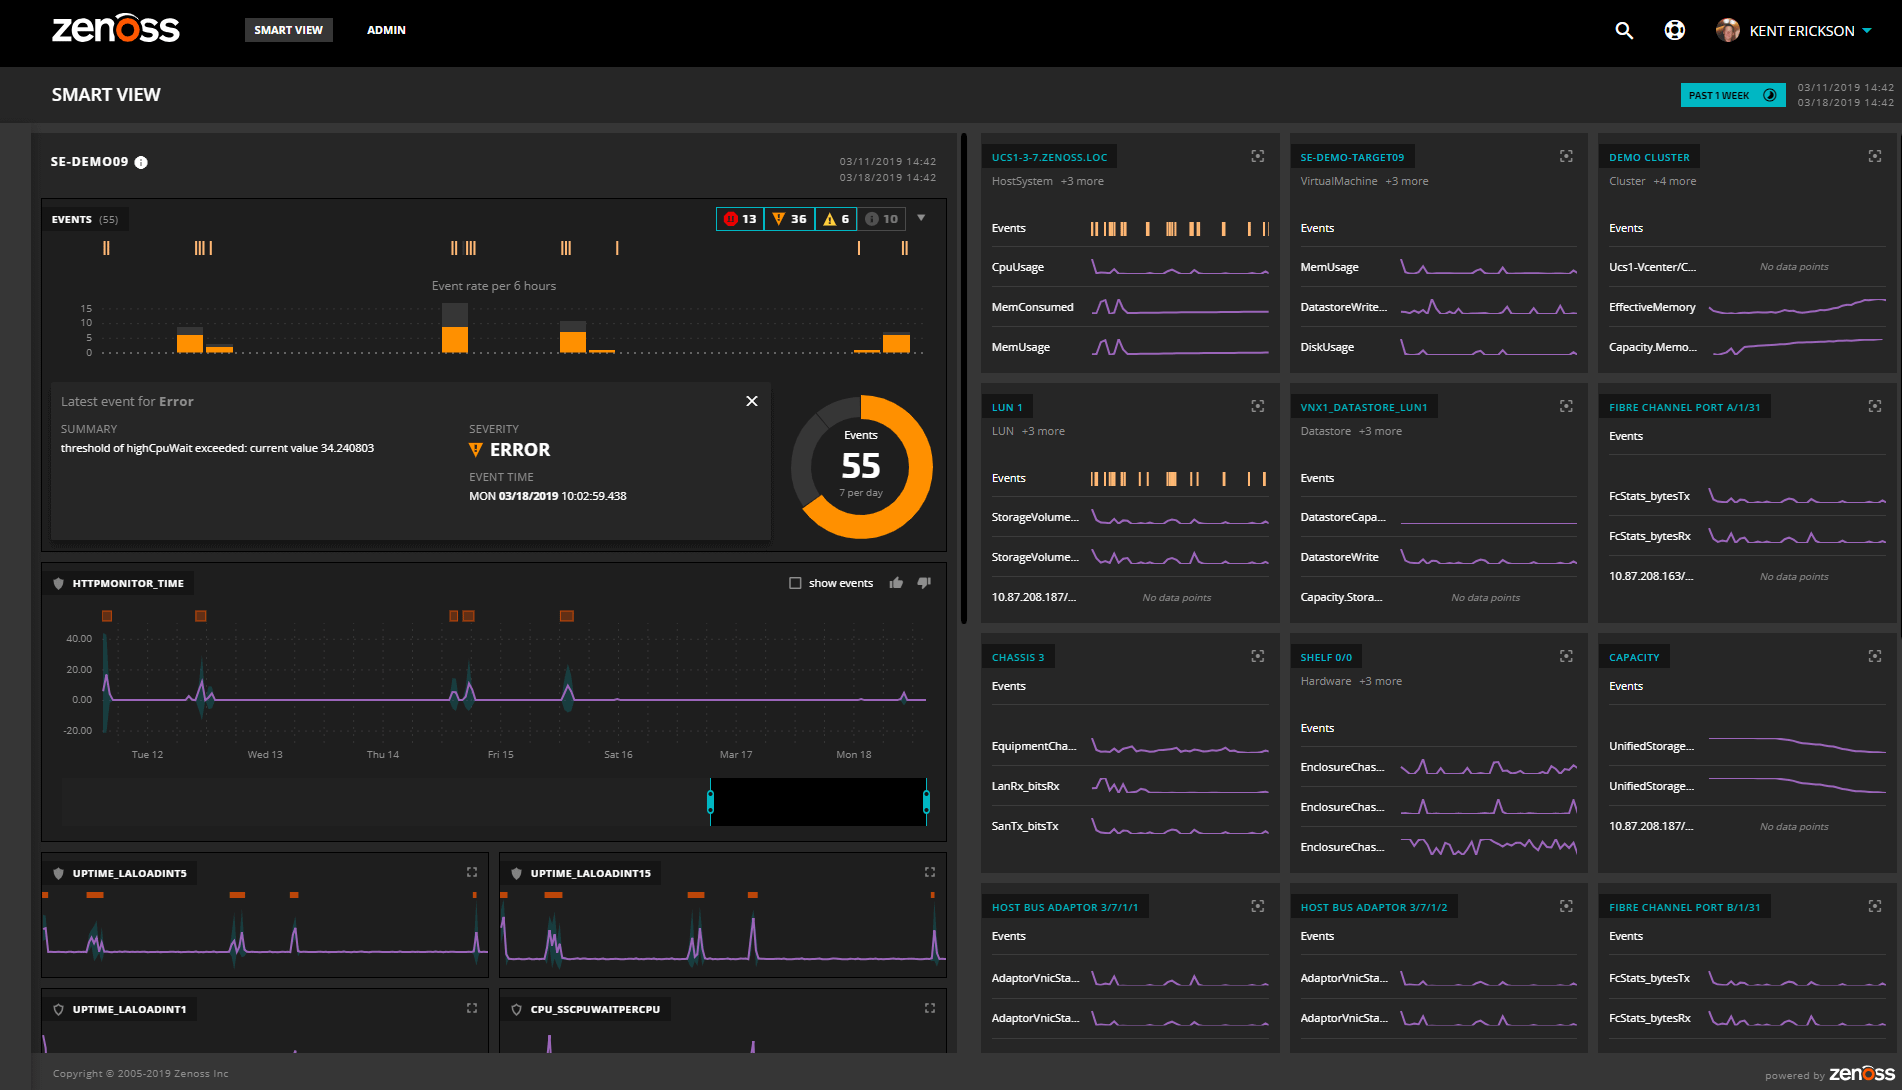Viewport: 1902px width, 1090px height.
Task: Expand the UPTIME_LALOADINT15 graph
Action: (930, 872)
